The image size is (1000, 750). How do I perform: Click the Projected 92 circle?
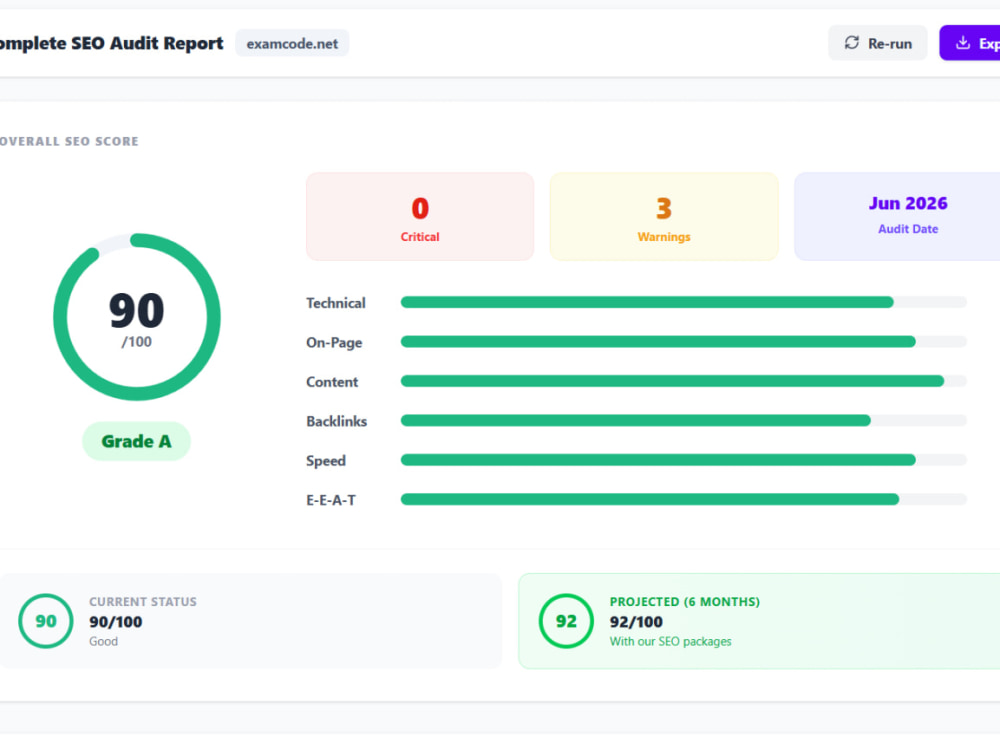pyautogui.click(x=566, y=621)
